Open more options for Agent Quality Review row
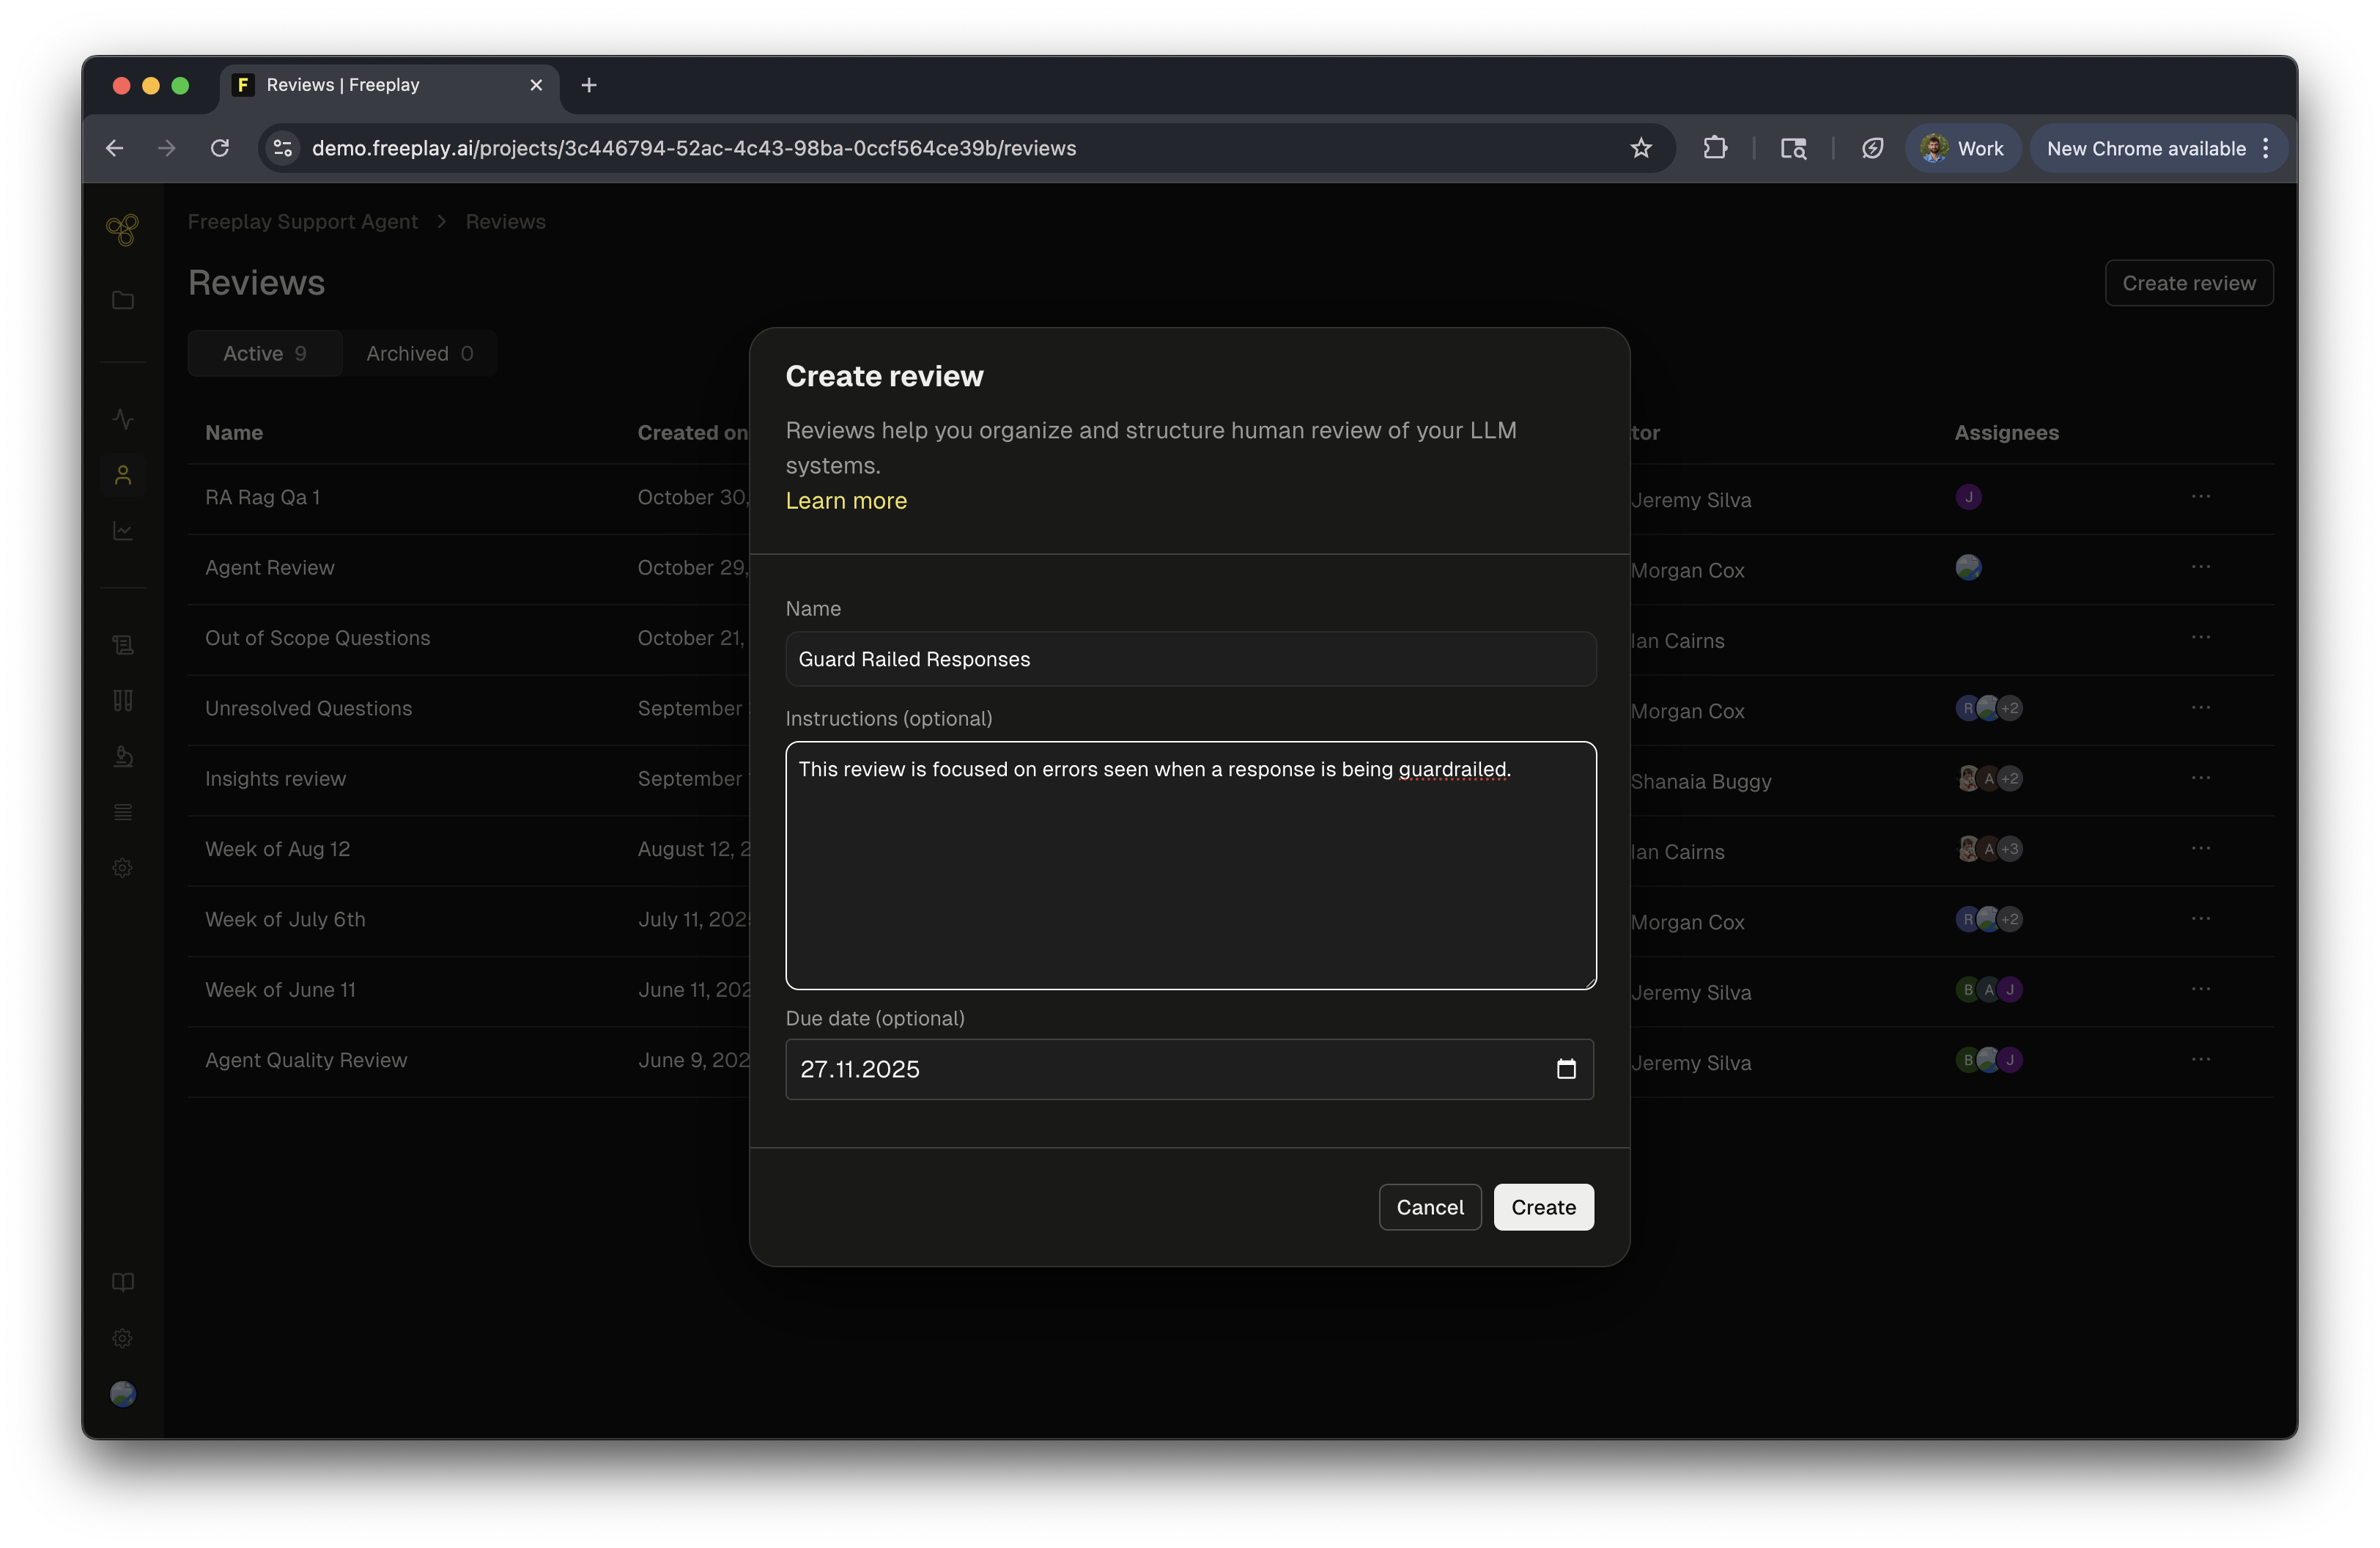 [2200, 1059]
